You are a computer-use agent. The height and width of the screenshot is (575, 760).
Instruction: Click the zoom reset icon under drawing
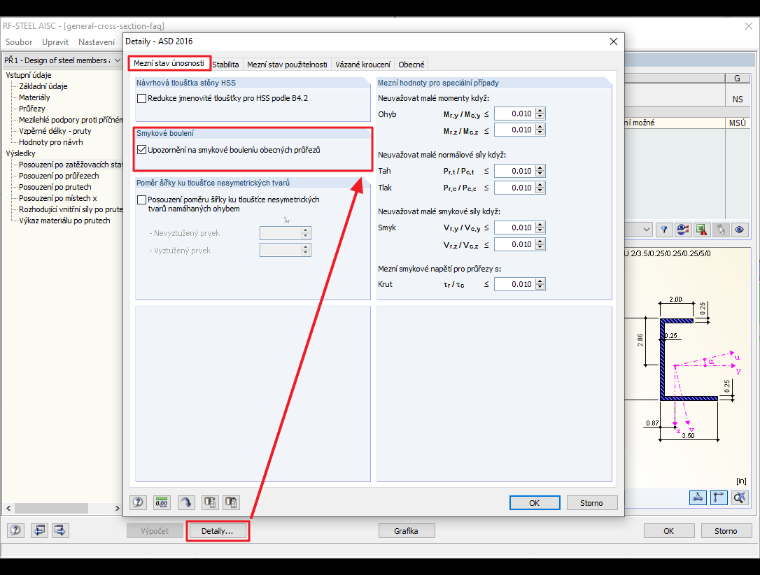740,497
